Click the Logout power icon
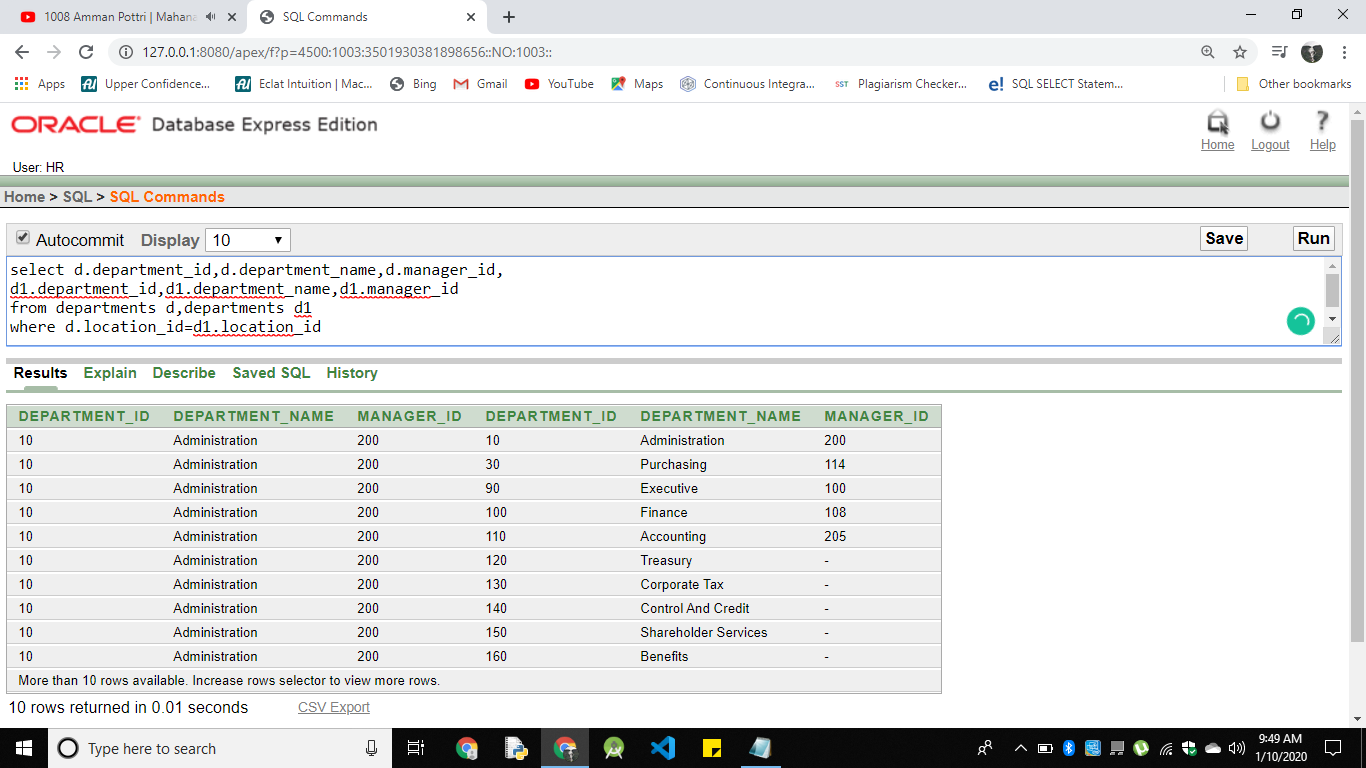This screenshot has height=768, width=1366. point(1270,121)
